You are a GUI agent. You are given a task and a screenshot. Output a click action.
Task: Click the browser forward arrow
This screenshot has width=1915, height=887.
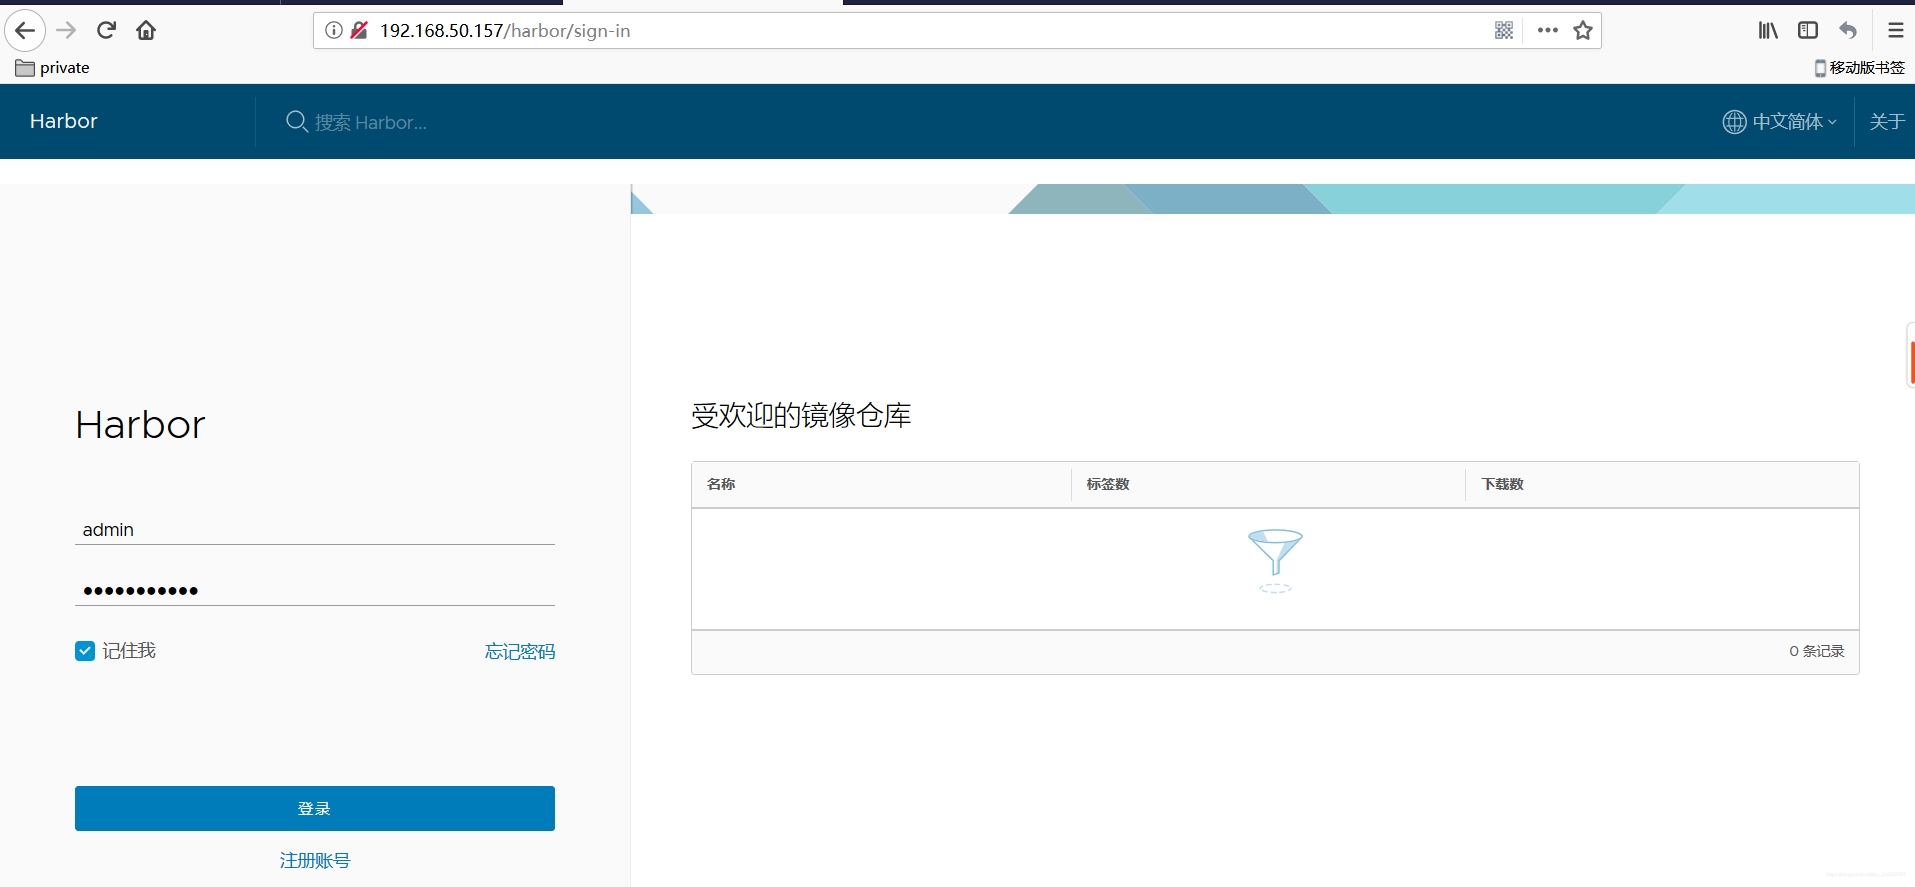[x=66, y=30]
